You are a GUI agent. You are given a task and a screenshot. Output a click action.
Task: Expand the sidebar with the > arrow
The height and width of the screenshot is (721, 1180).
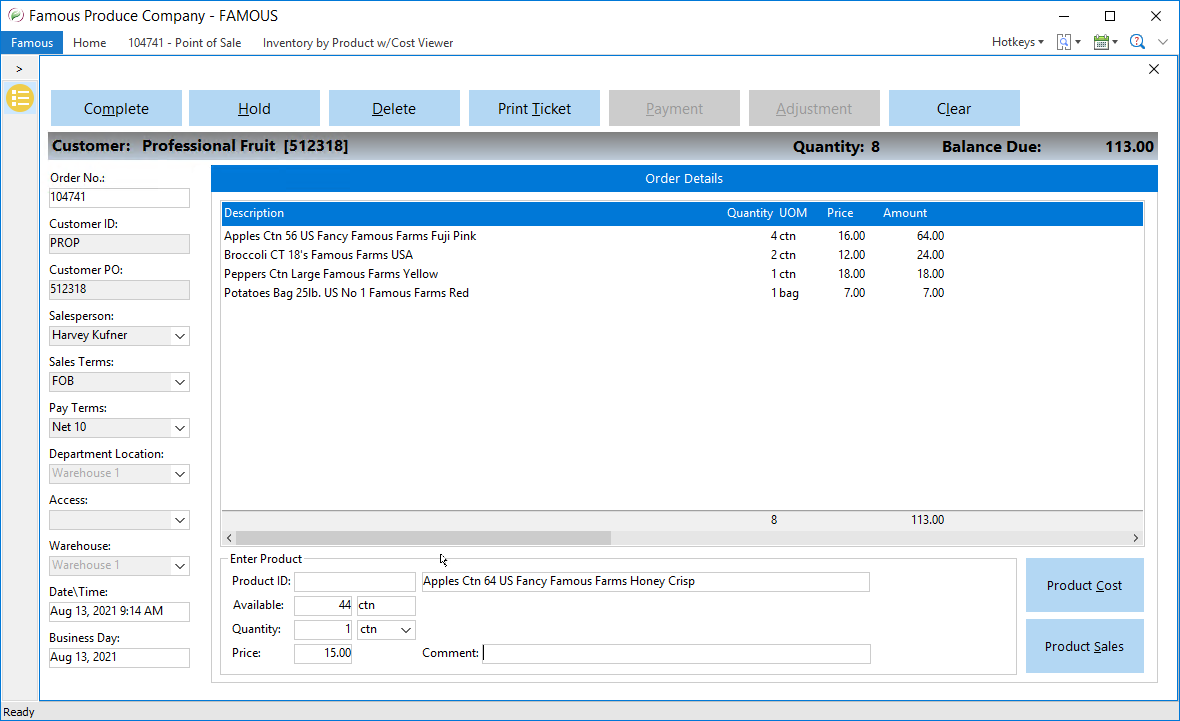(x=20, y=69)
